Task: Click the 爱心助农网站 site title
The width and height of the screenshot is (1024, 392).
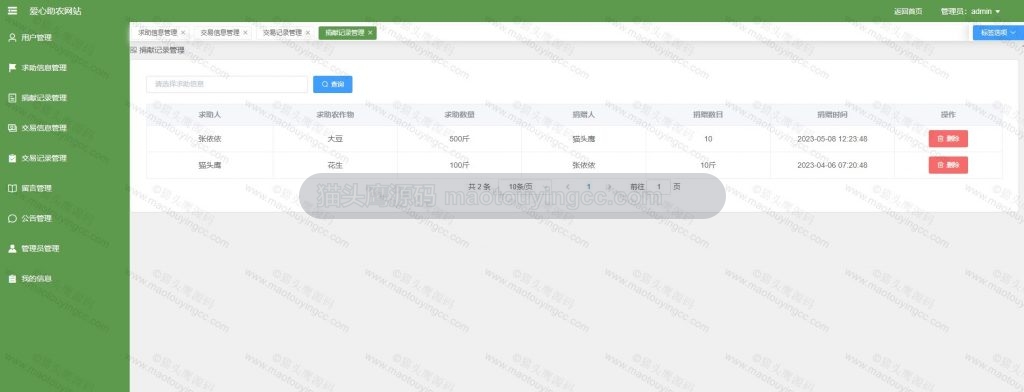Action: [x=56, y=11]
